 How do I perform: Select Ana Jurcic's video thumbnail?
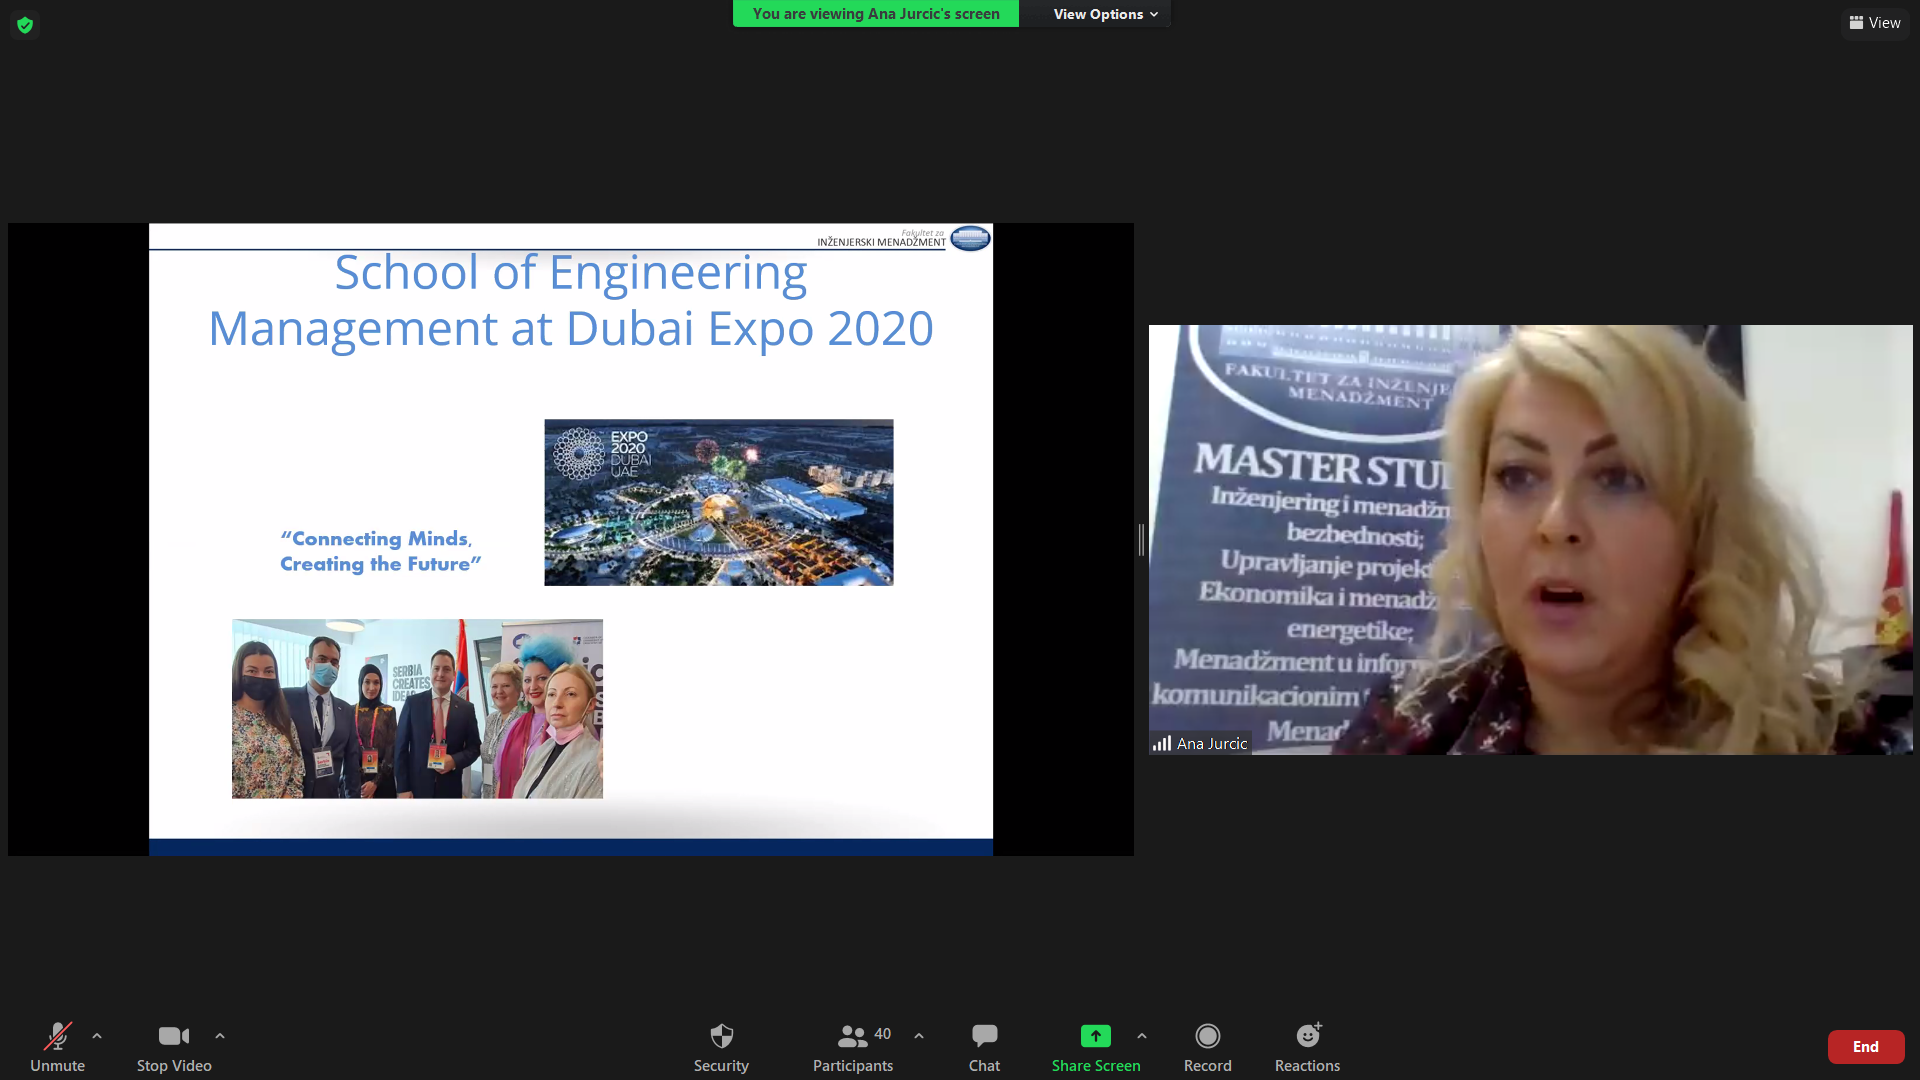pos(1530,540)
